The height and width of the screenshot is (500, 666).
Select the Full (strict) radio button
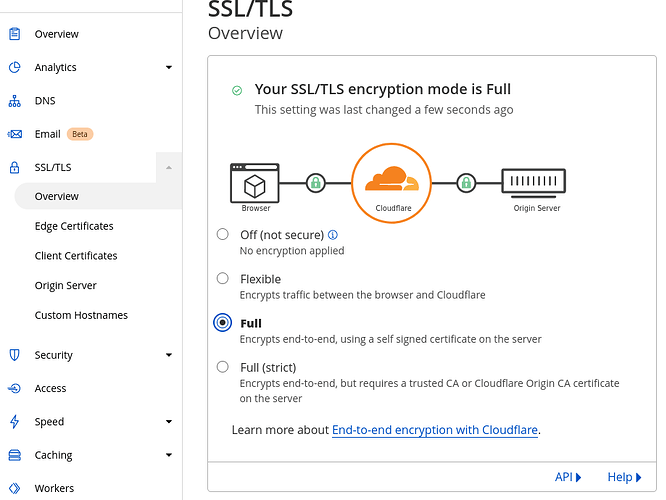(223, 367)
